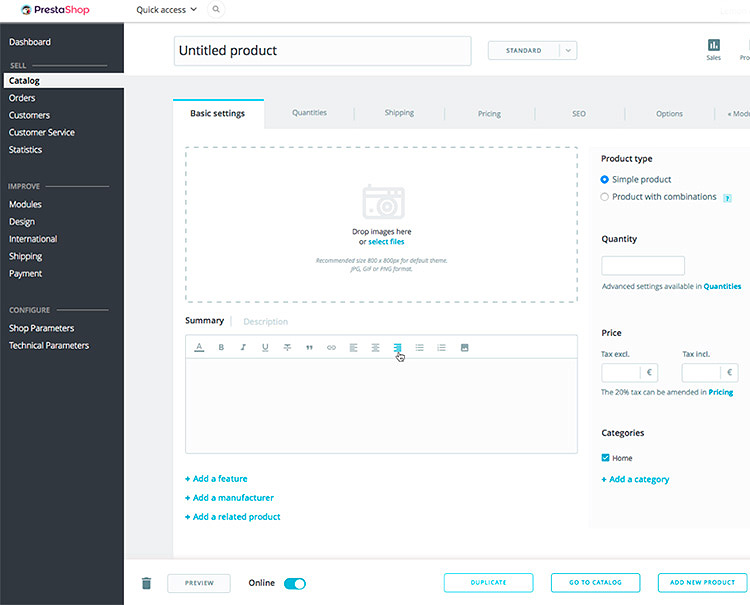Open the Sales statistics icon
750x605 pixels.
click(x=714, y=49)
